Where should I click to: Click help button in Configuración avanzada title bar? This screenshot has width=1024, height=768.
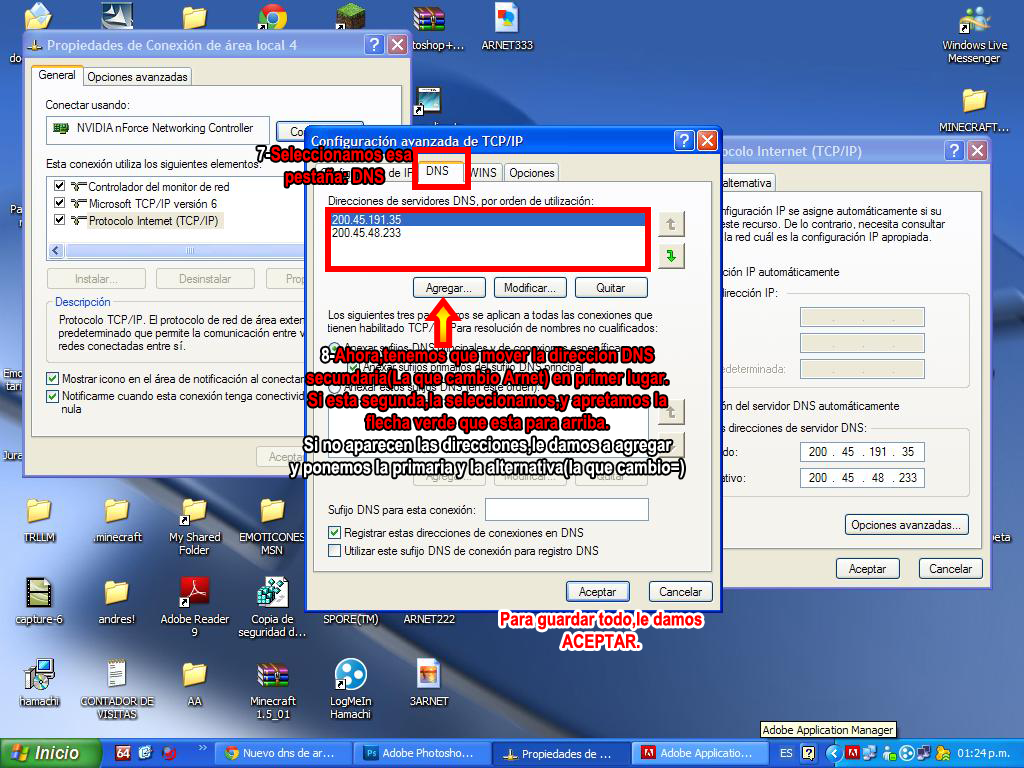click(x=684, y=140)
